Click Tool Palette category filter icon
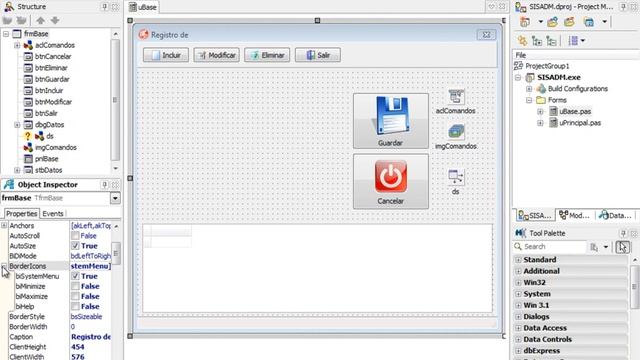 594,247
